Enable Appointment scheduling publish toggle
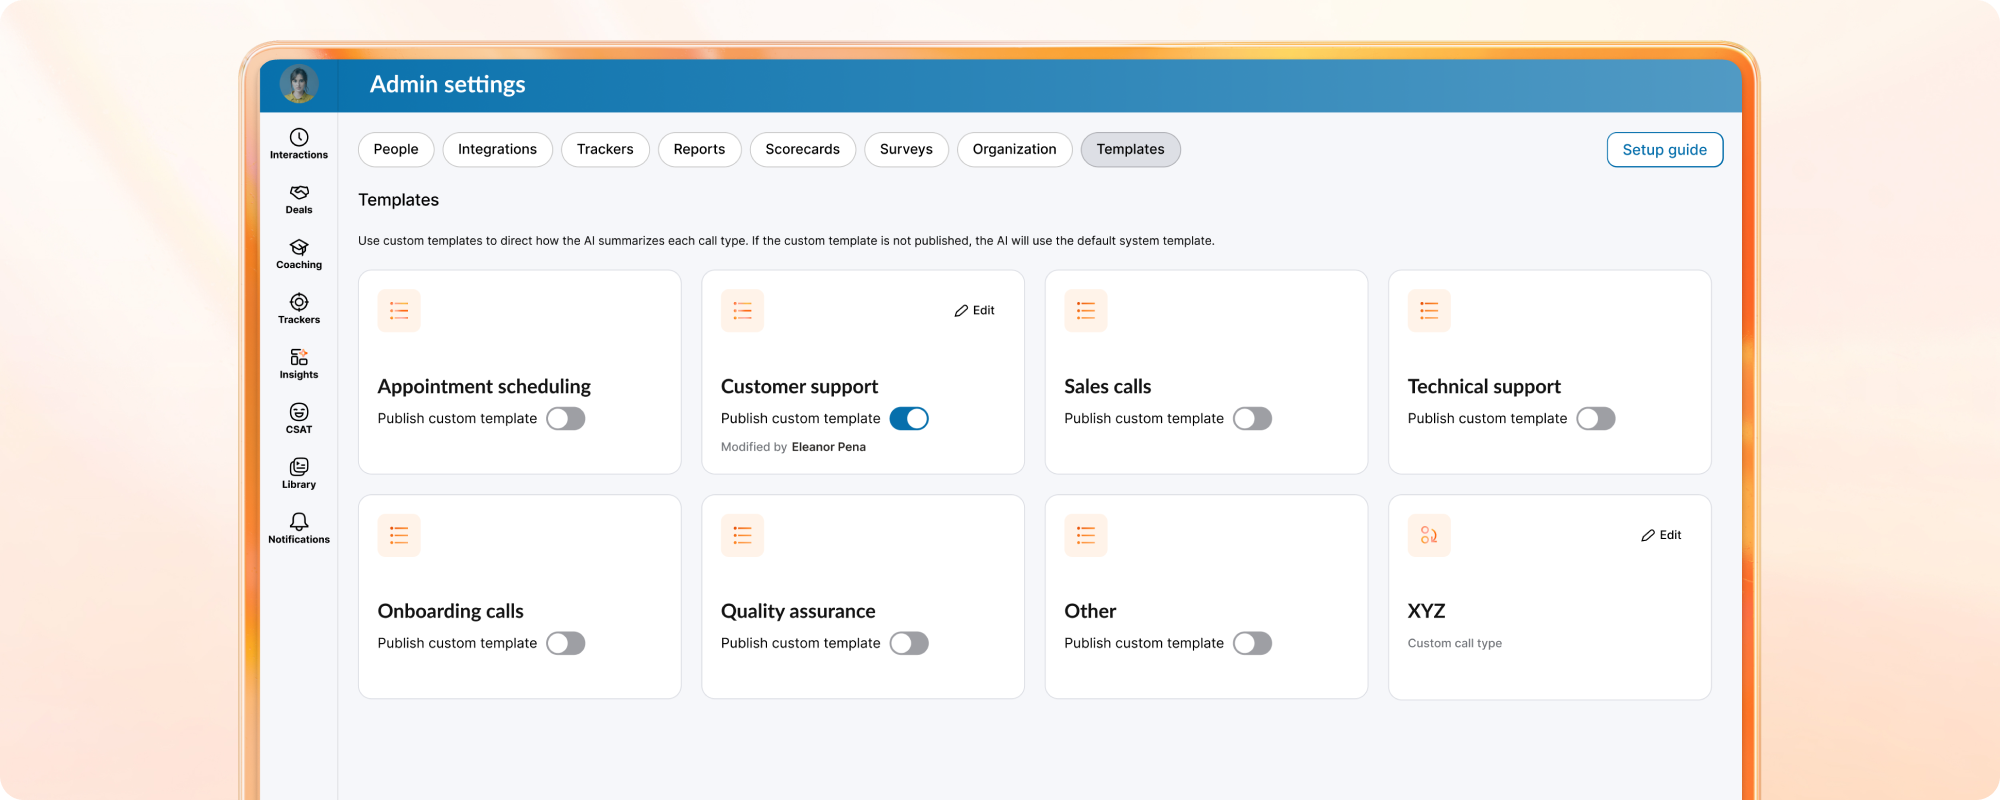 (566, 419)
